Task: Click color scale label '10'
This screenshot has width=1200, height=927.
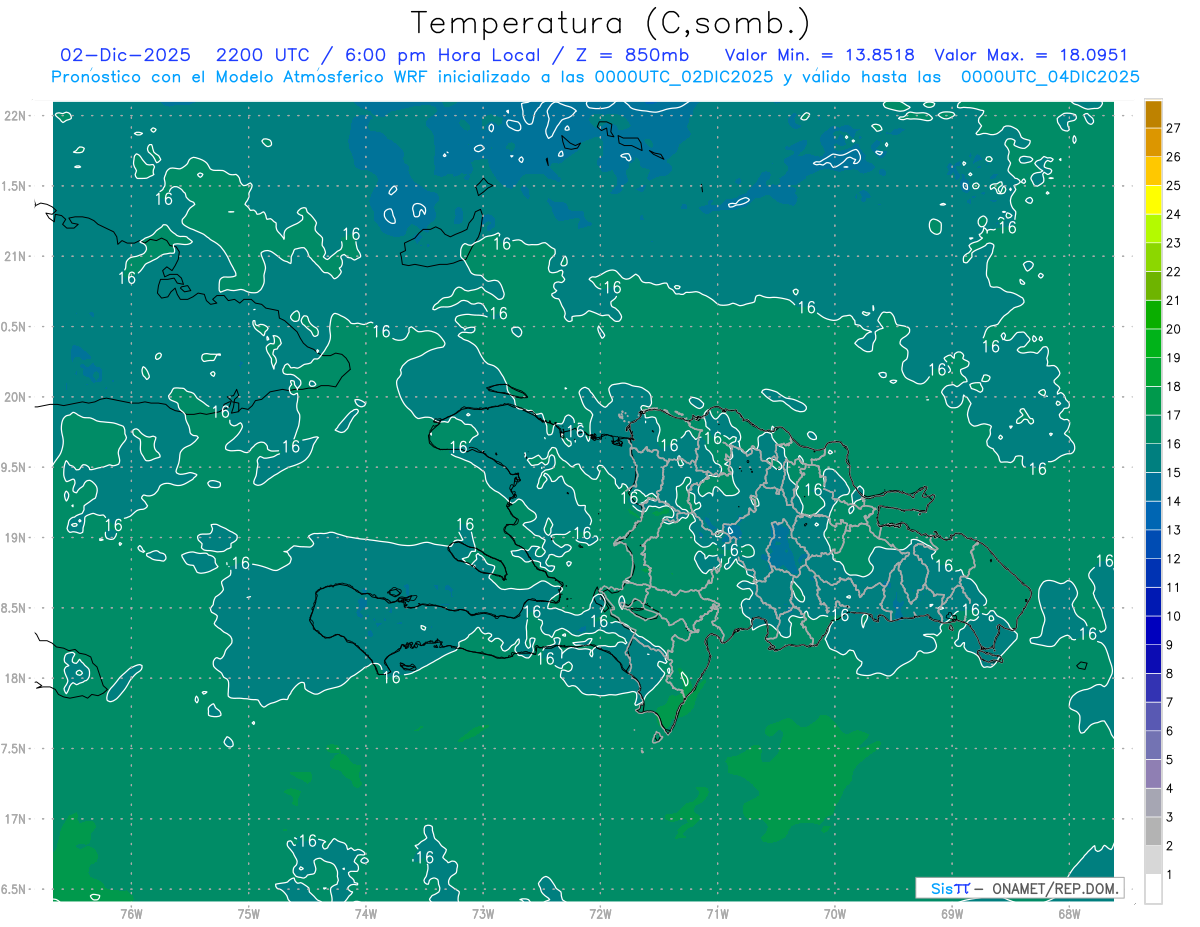Action: (x=1173, y=616)
